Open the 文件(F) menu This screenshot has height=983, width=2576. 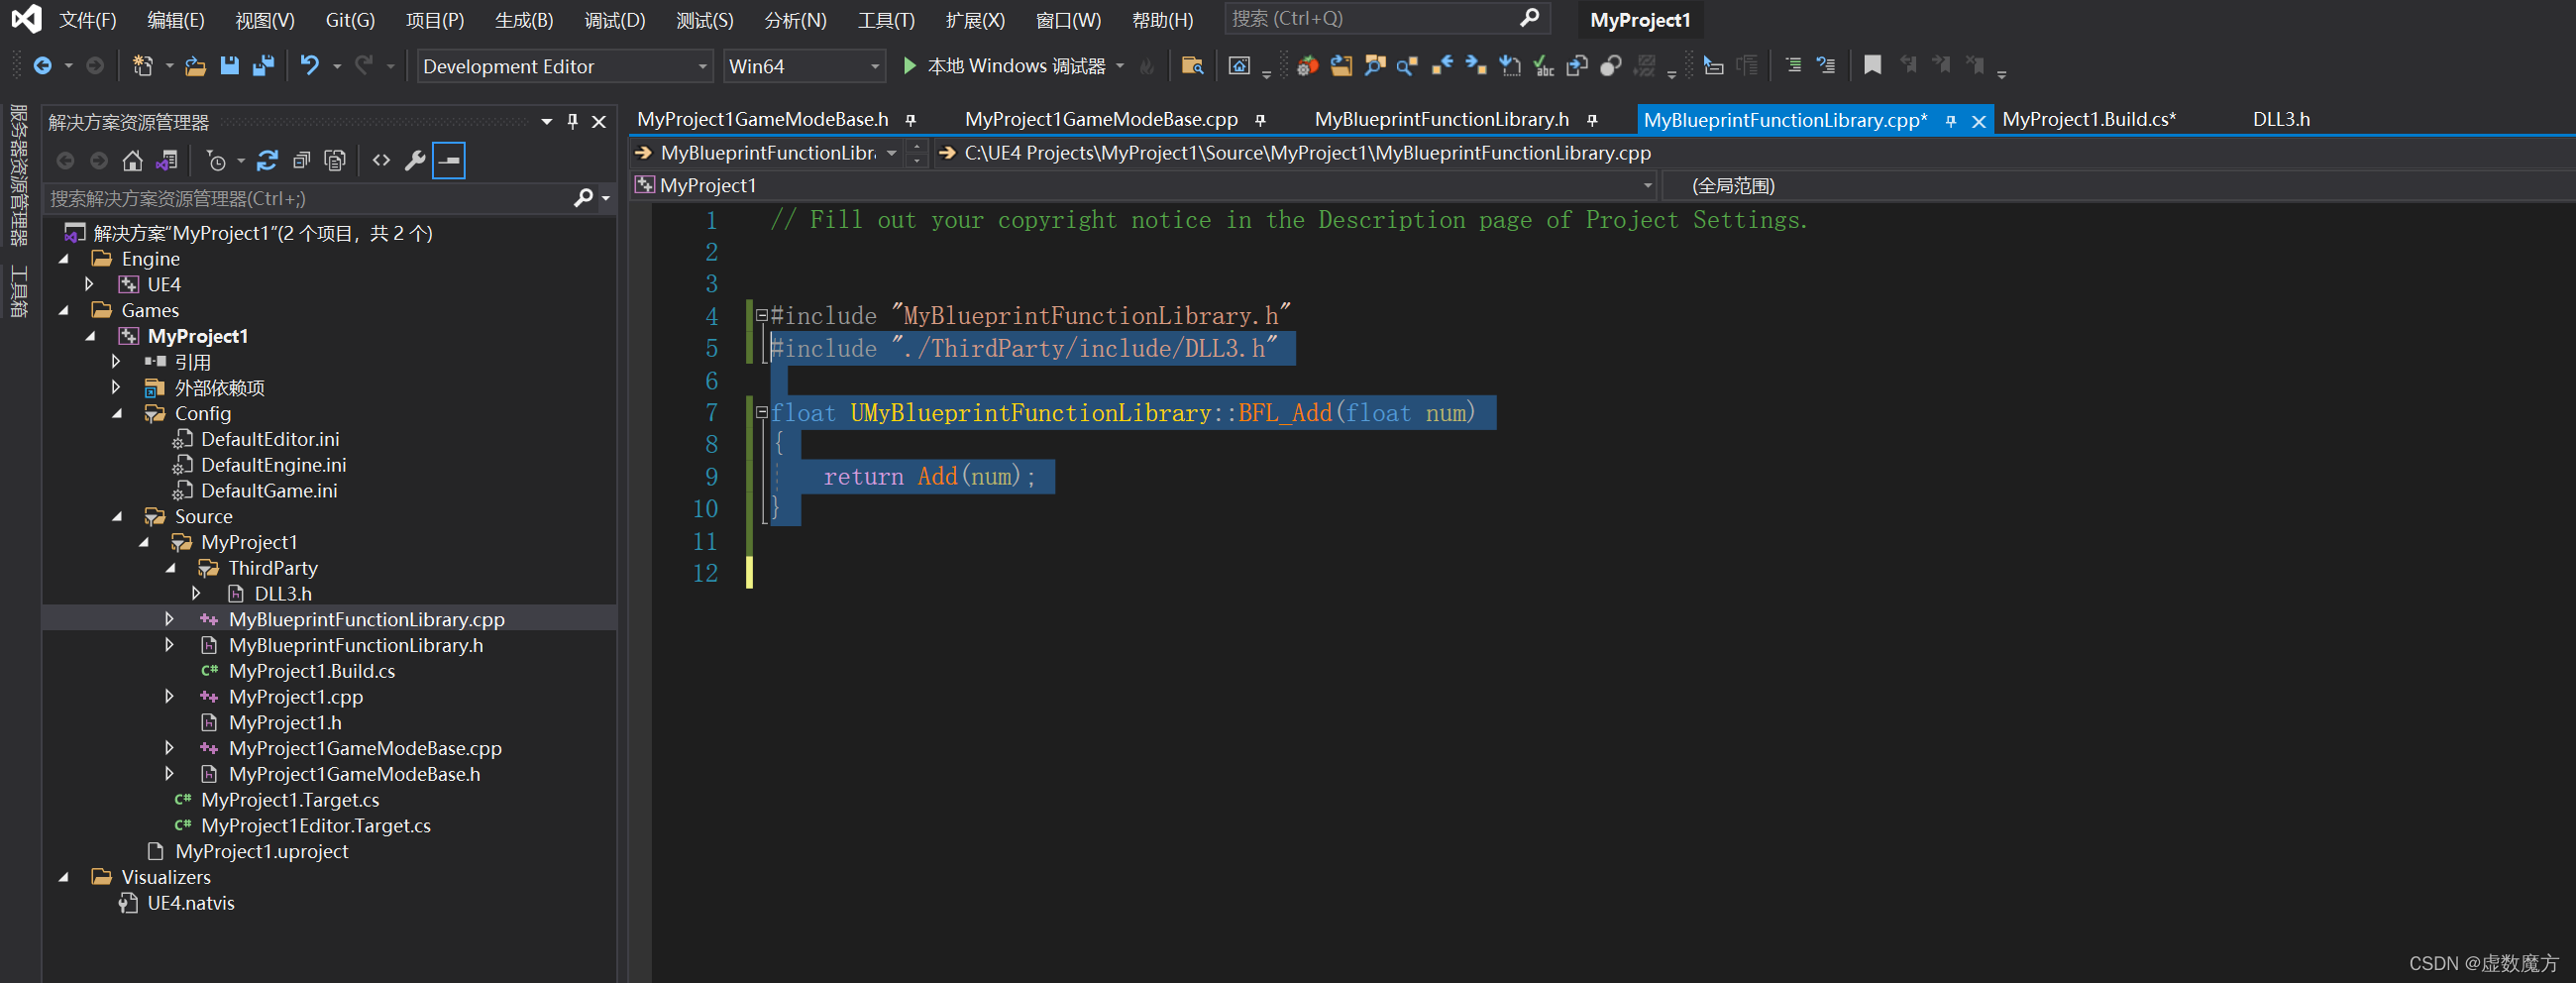(88, 20)
